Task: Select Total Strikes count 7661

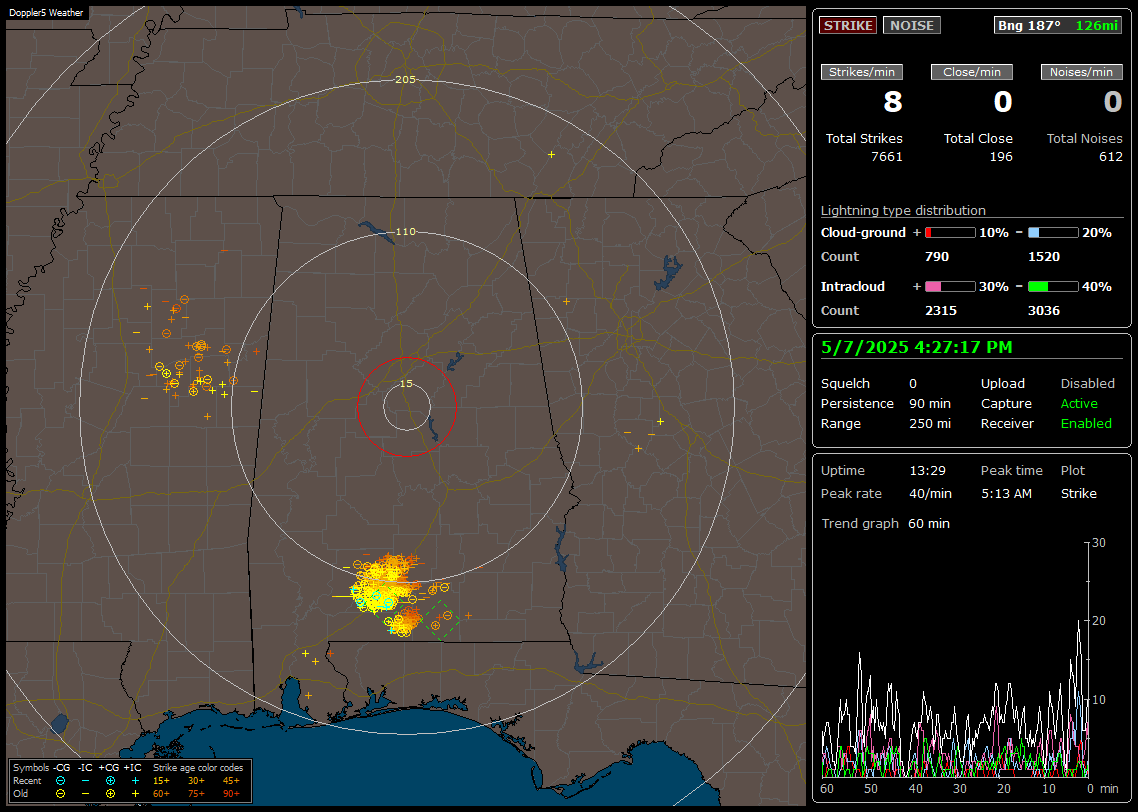Action: [x=886, y=157]
